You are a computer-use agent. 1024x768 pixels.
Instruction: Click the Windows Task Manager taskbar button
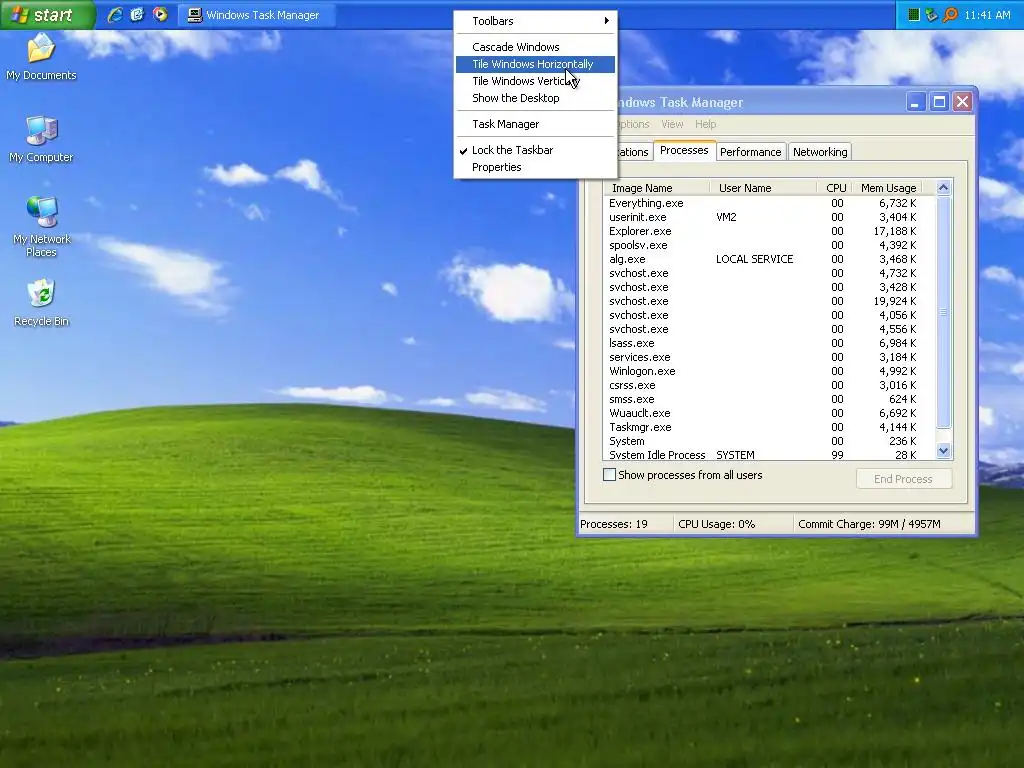[x=257, y=15]
